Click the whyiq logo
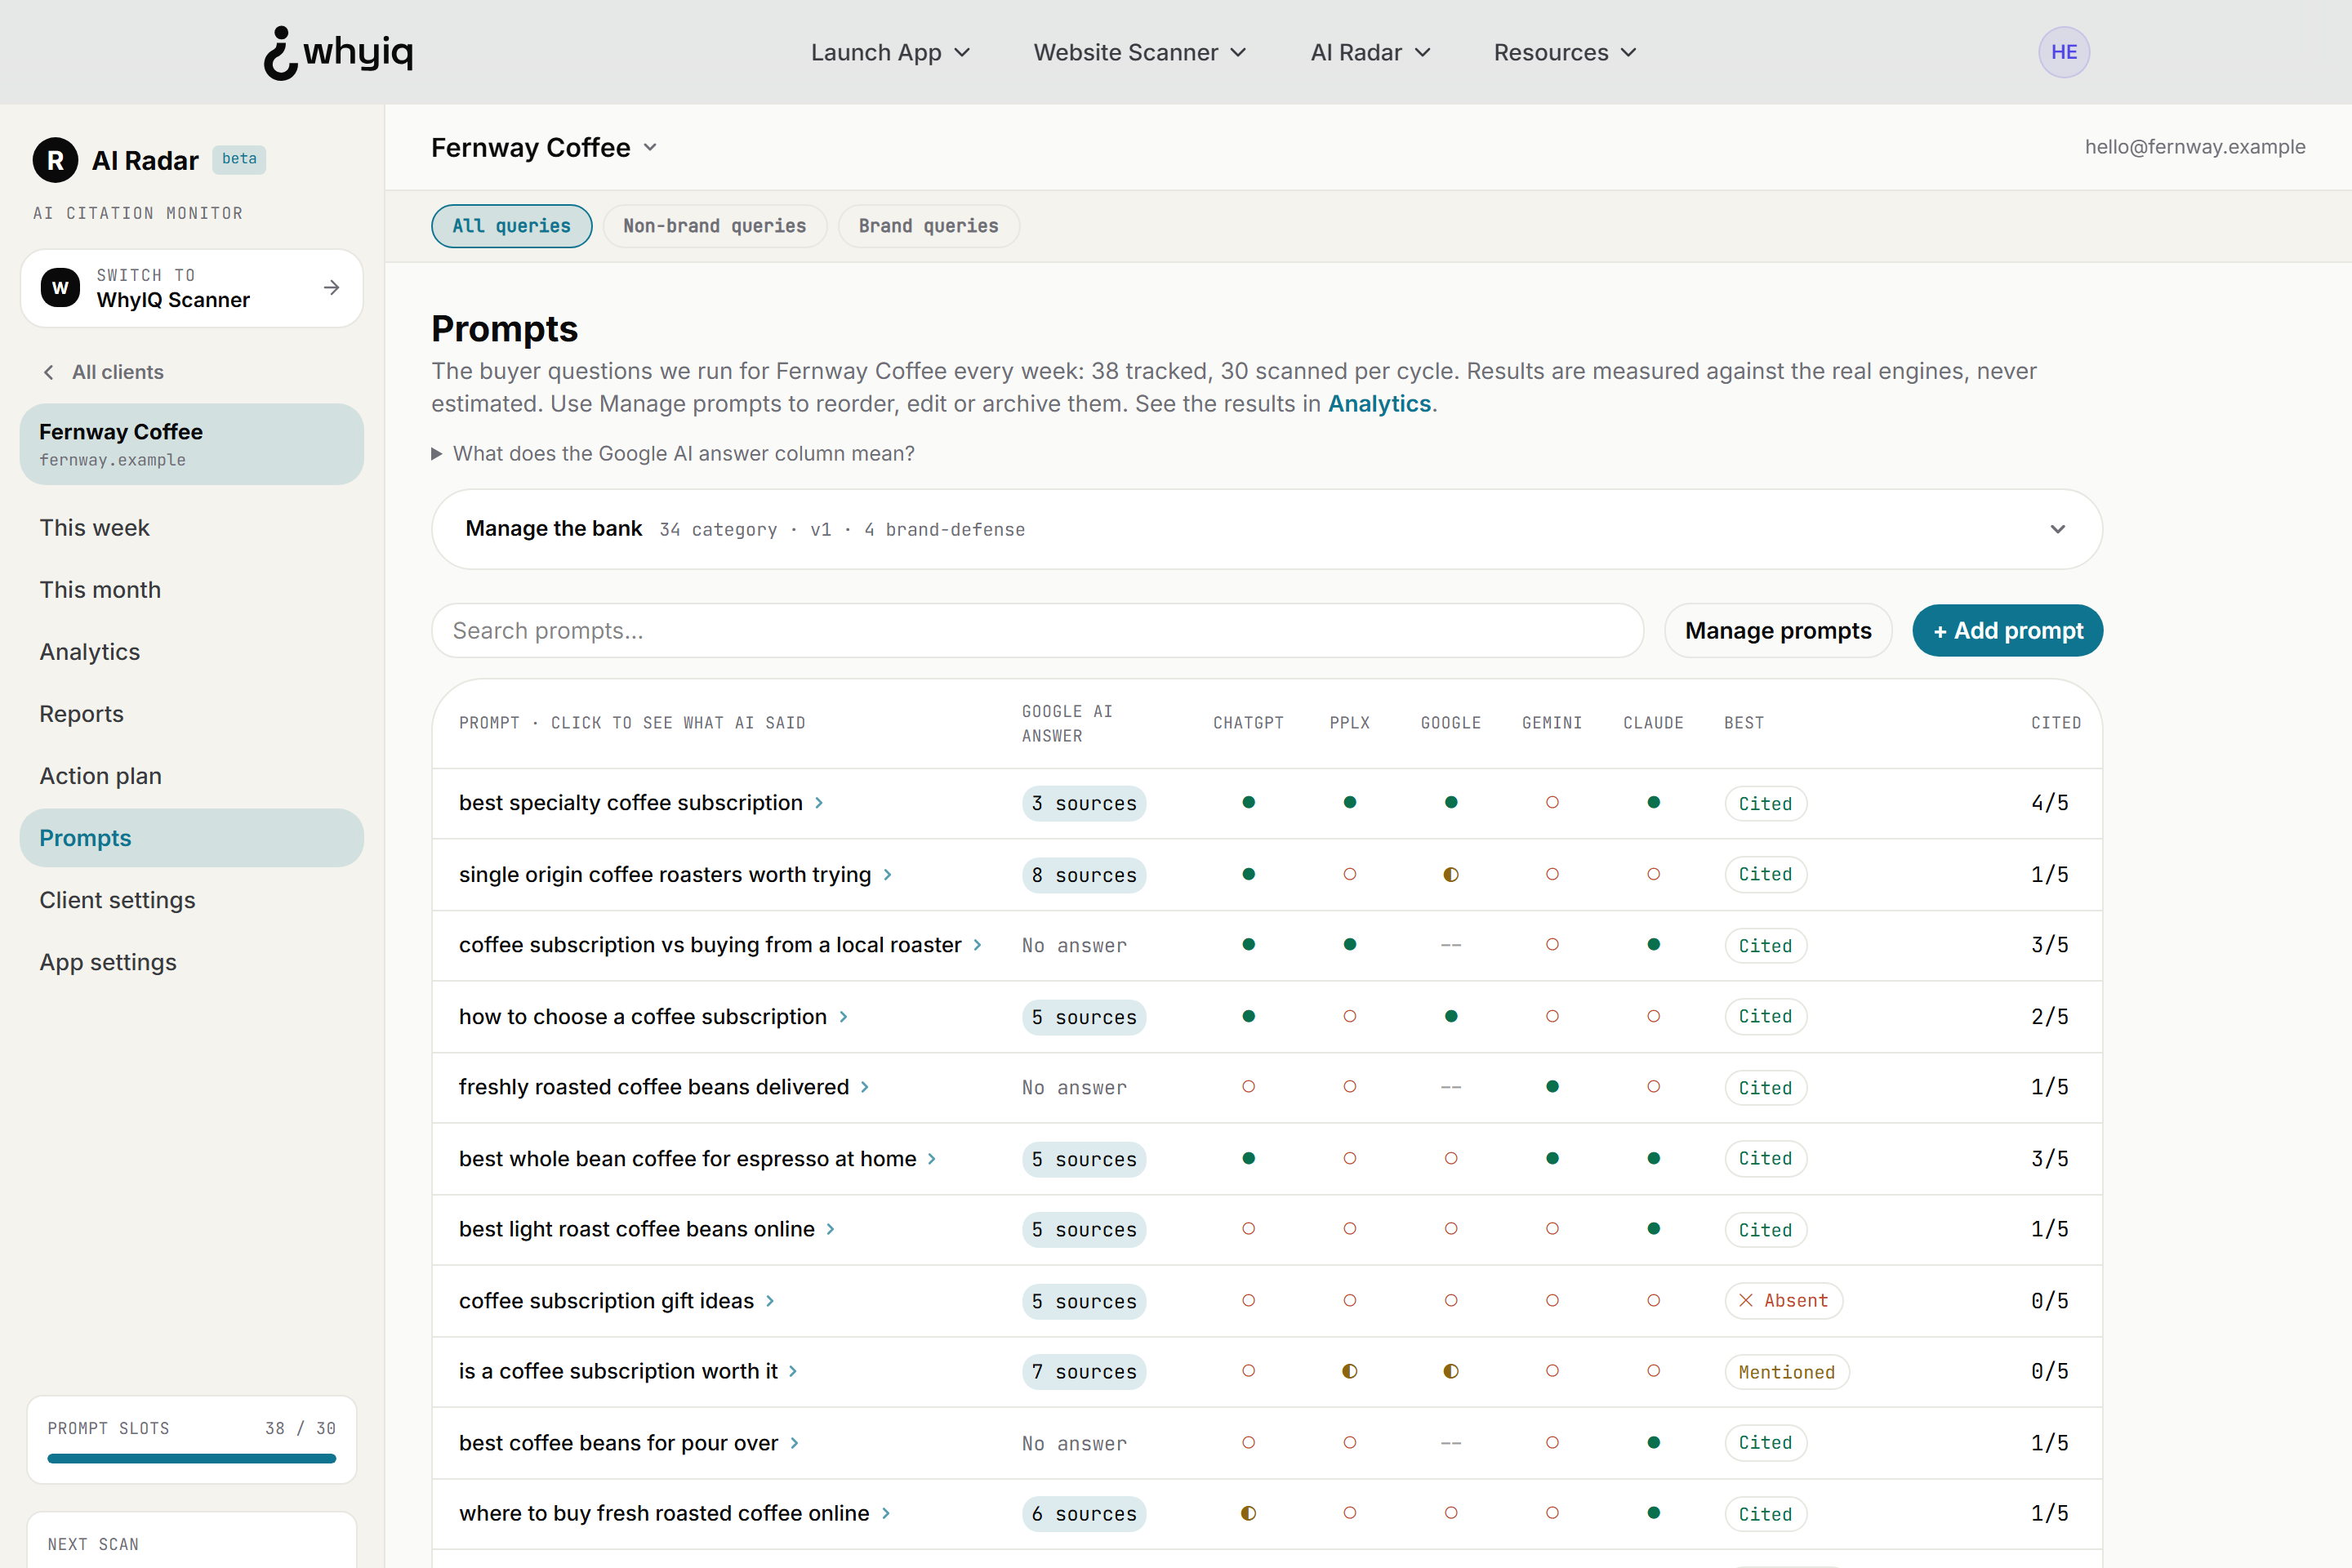The width and height of the screenshot is (2352, 1568). point(338,52)
